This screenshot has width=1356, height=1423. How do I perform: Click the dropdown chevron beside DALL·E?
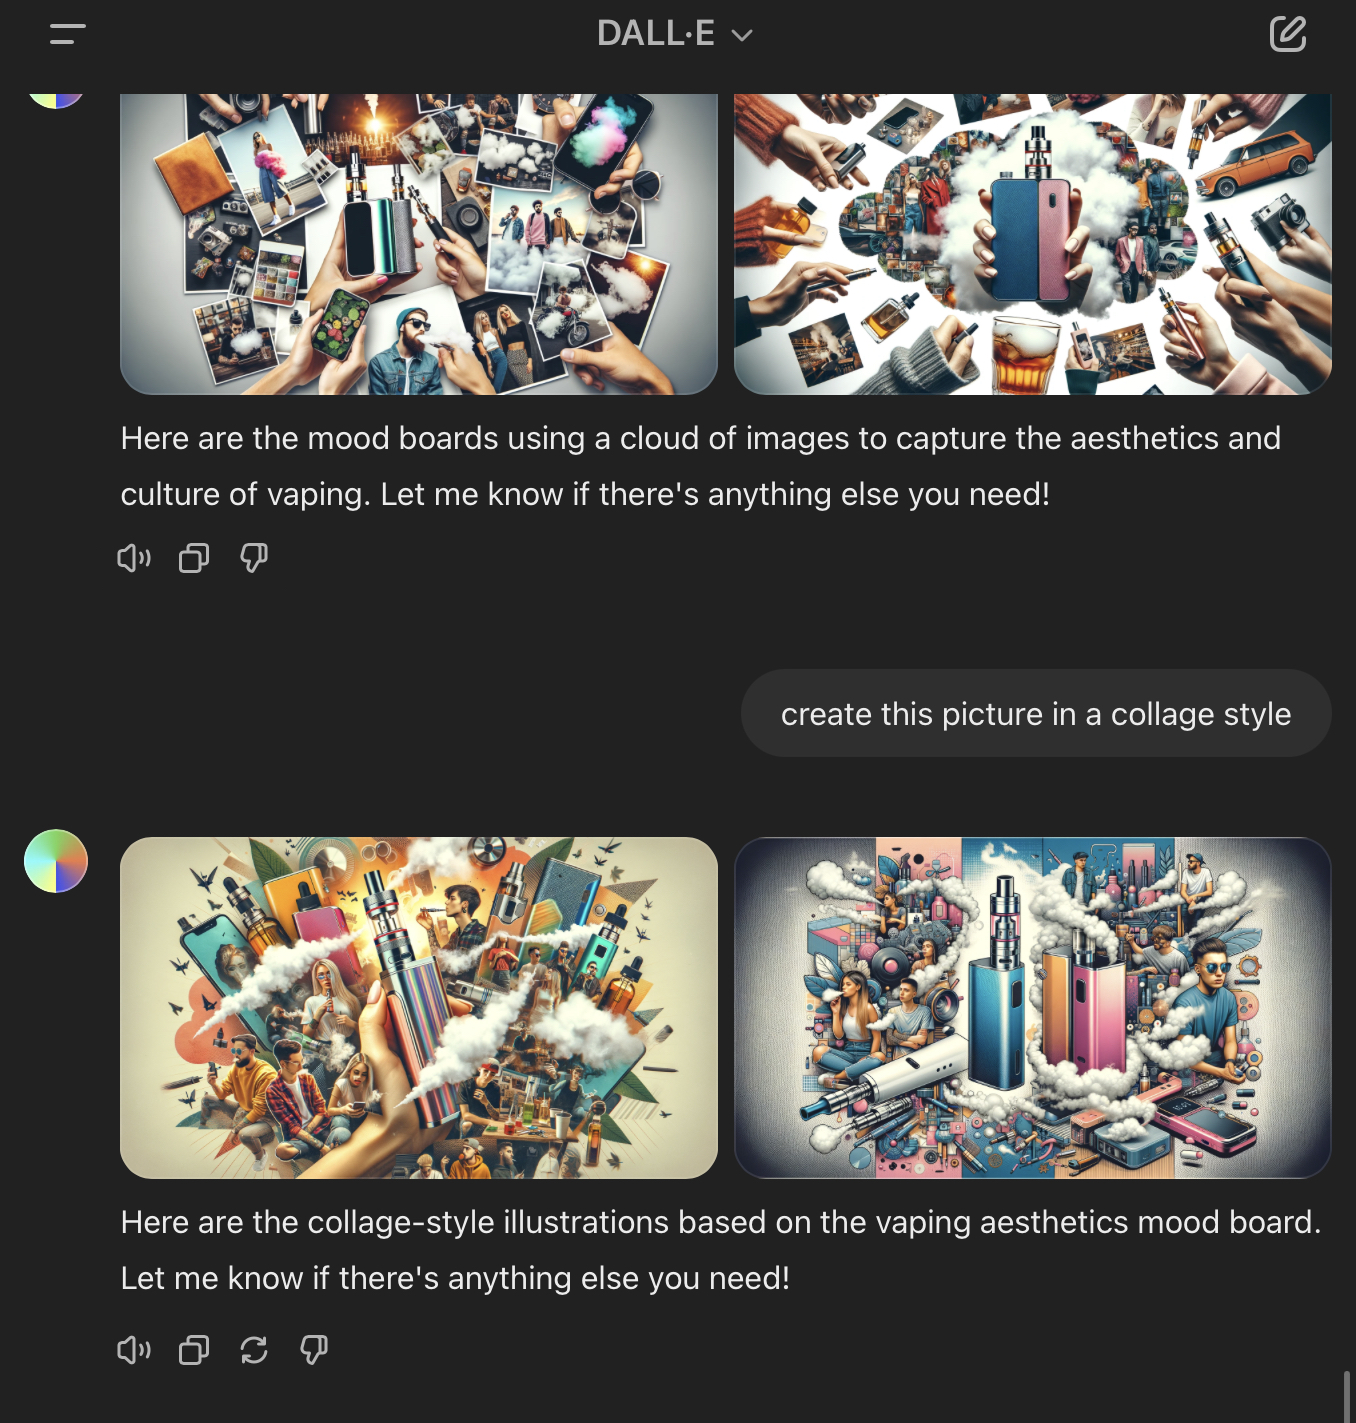[742, 36]
